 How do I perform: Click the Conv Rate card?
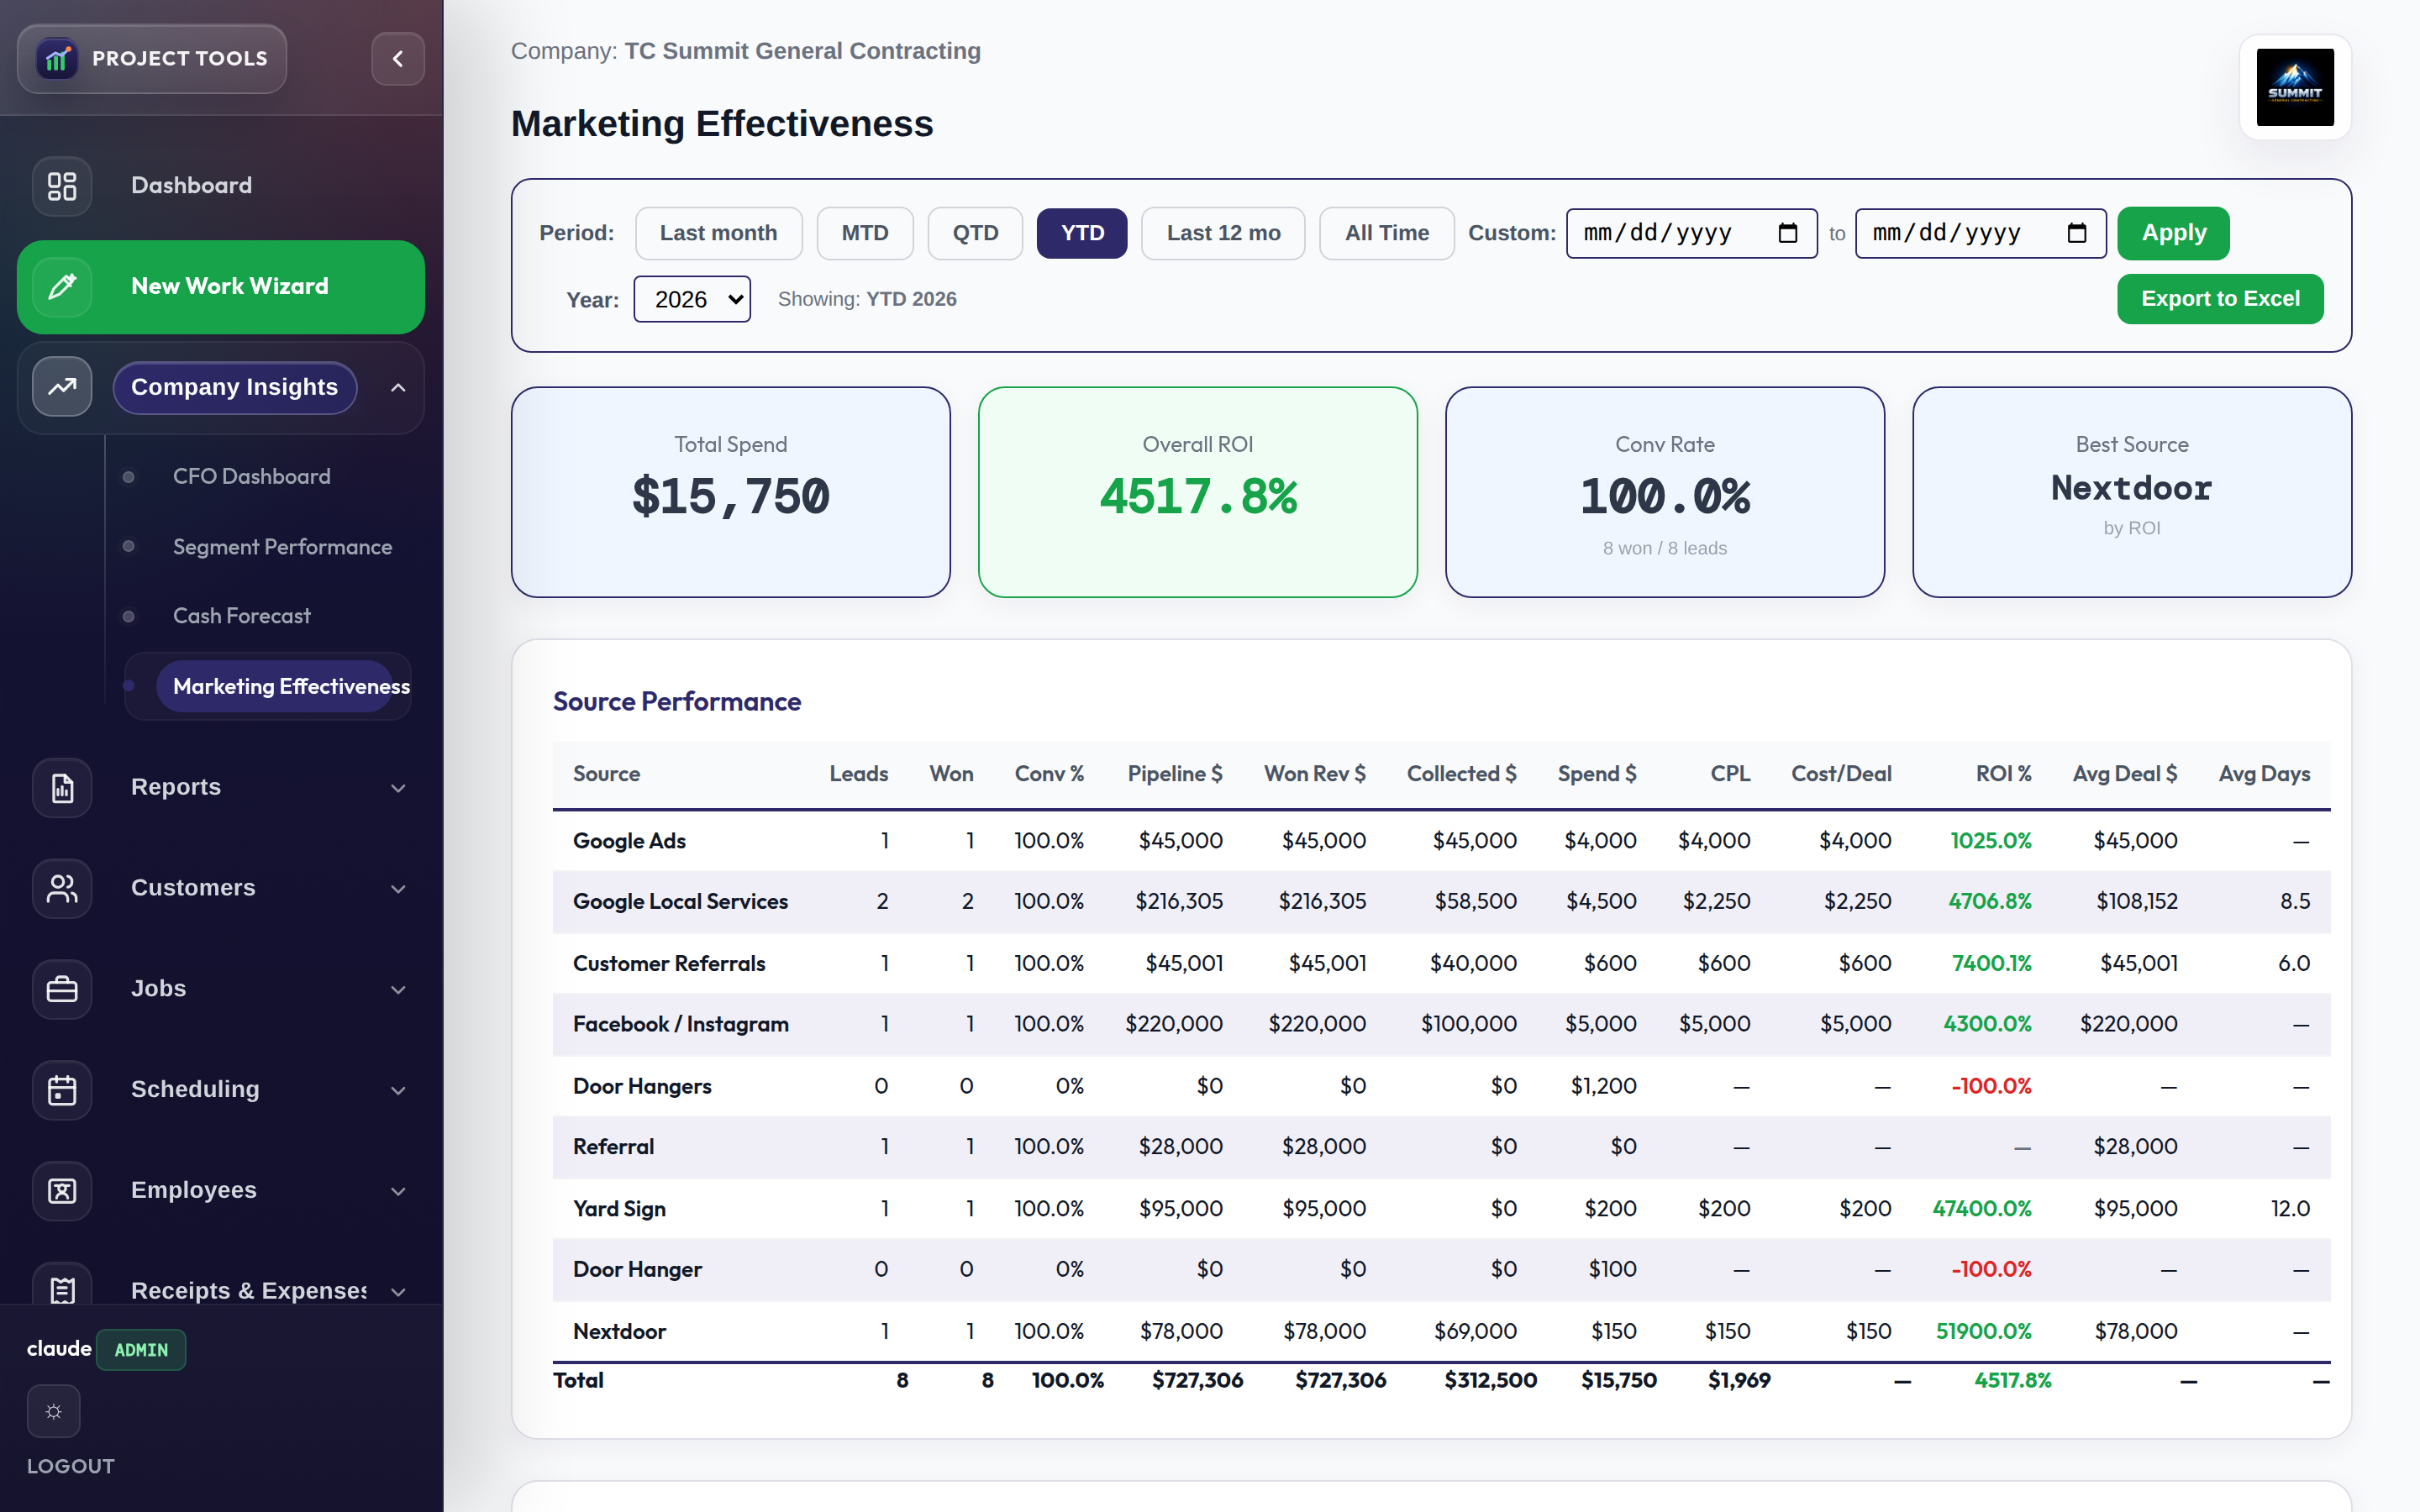point(1665,492)
